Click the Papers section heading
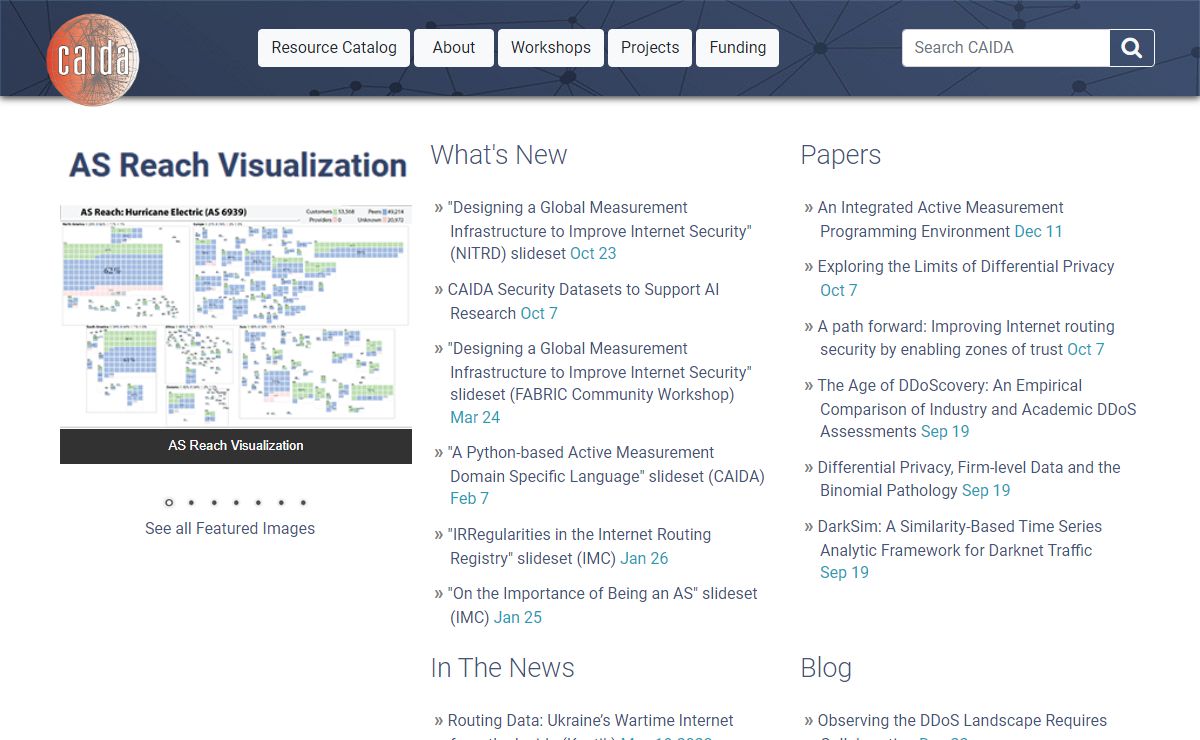Image resolution: width=1200 pixels, height=740 pixels. [841, 155]
